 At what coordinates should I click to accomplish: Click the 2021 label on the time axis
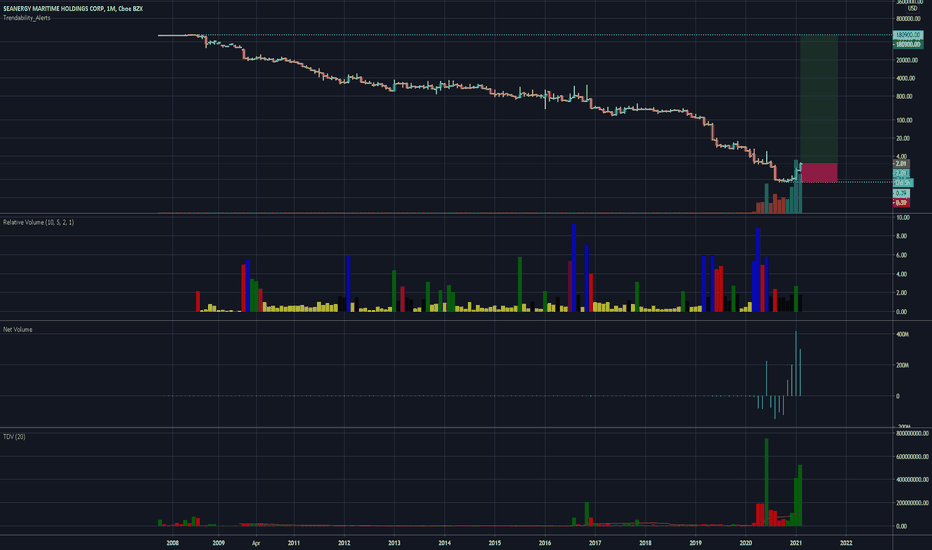[796, 543]
